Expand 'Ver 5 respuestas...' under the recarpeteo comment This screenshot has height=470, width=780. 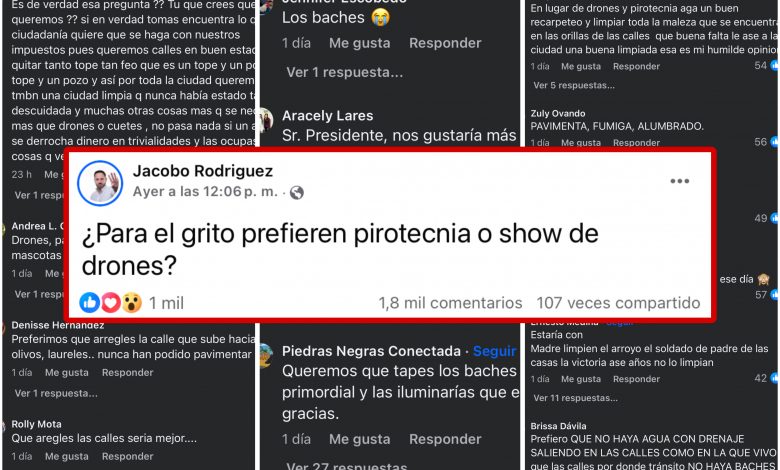574,85
